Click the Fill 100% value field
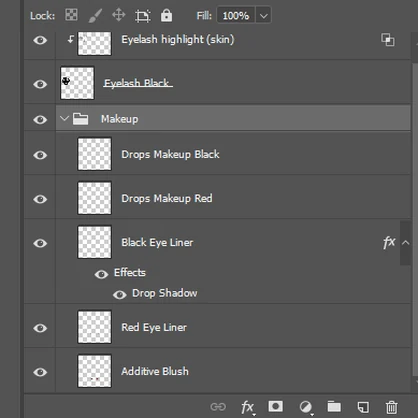Viewport: 418px width, 418px height. [236, 16]
